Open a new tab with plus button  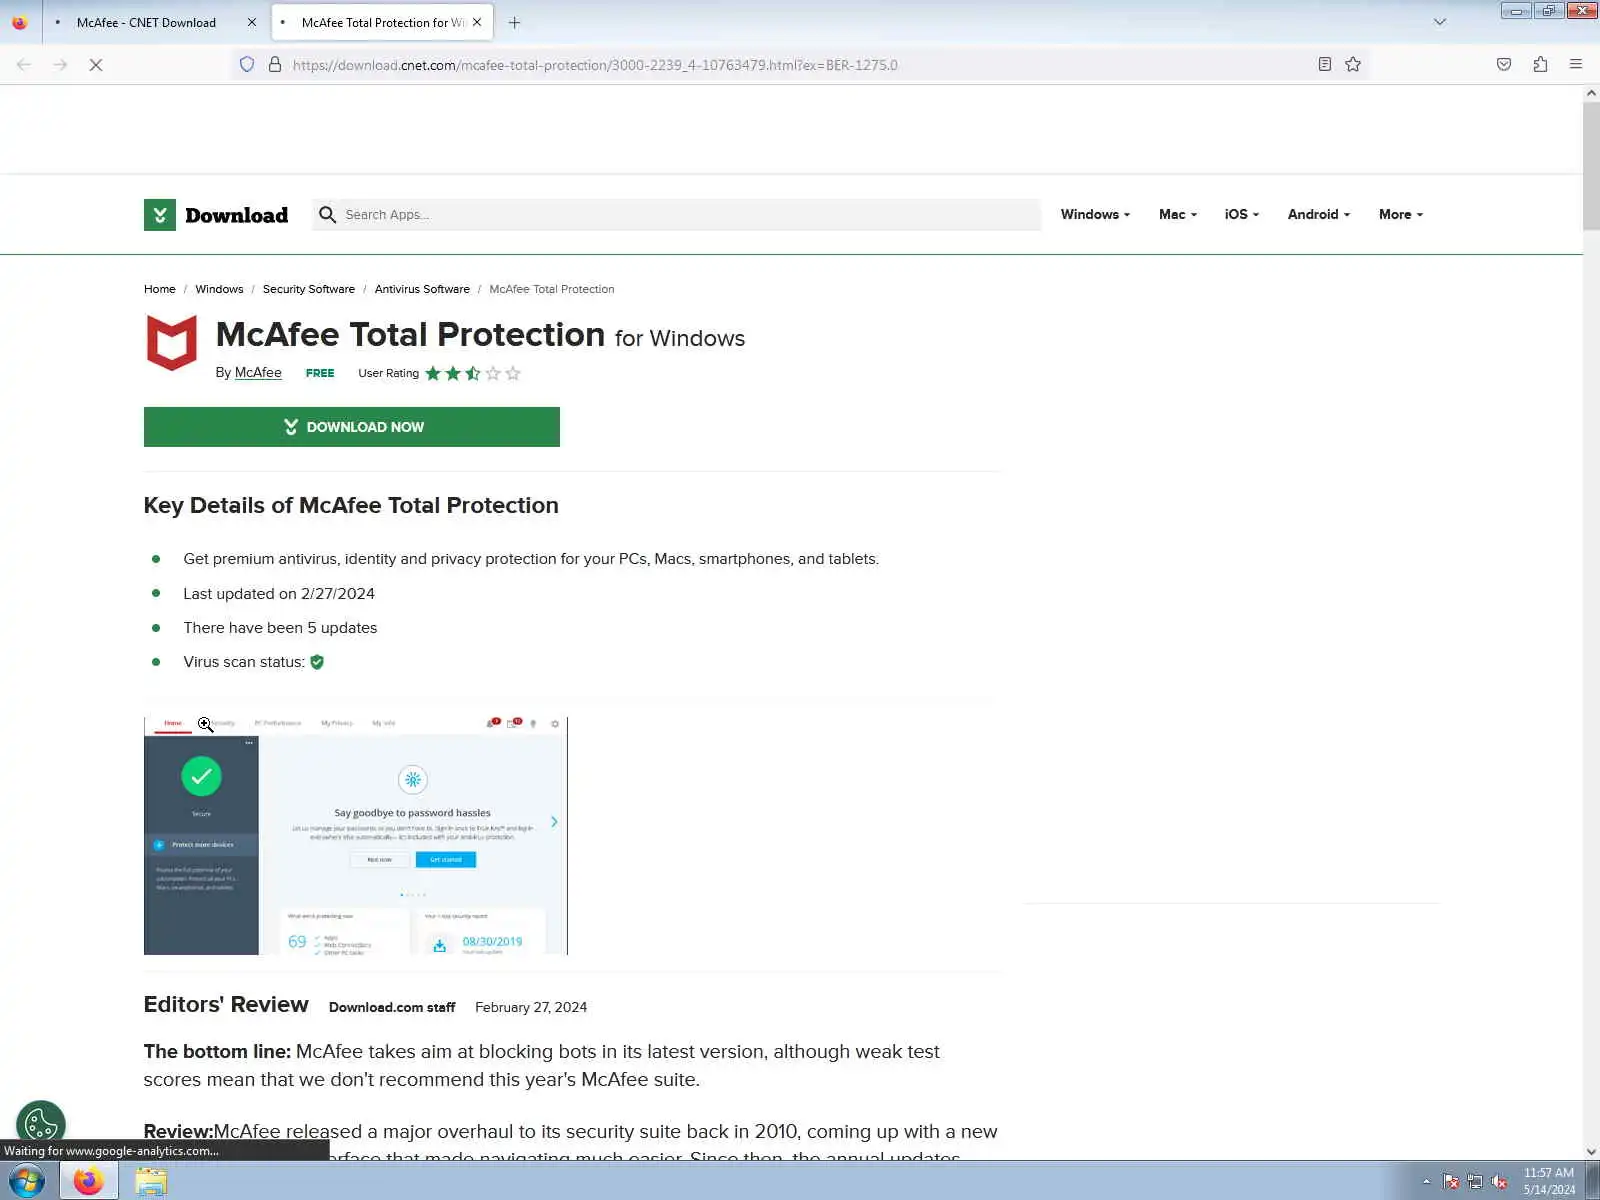pyautogui.click(x=514, y=22)
